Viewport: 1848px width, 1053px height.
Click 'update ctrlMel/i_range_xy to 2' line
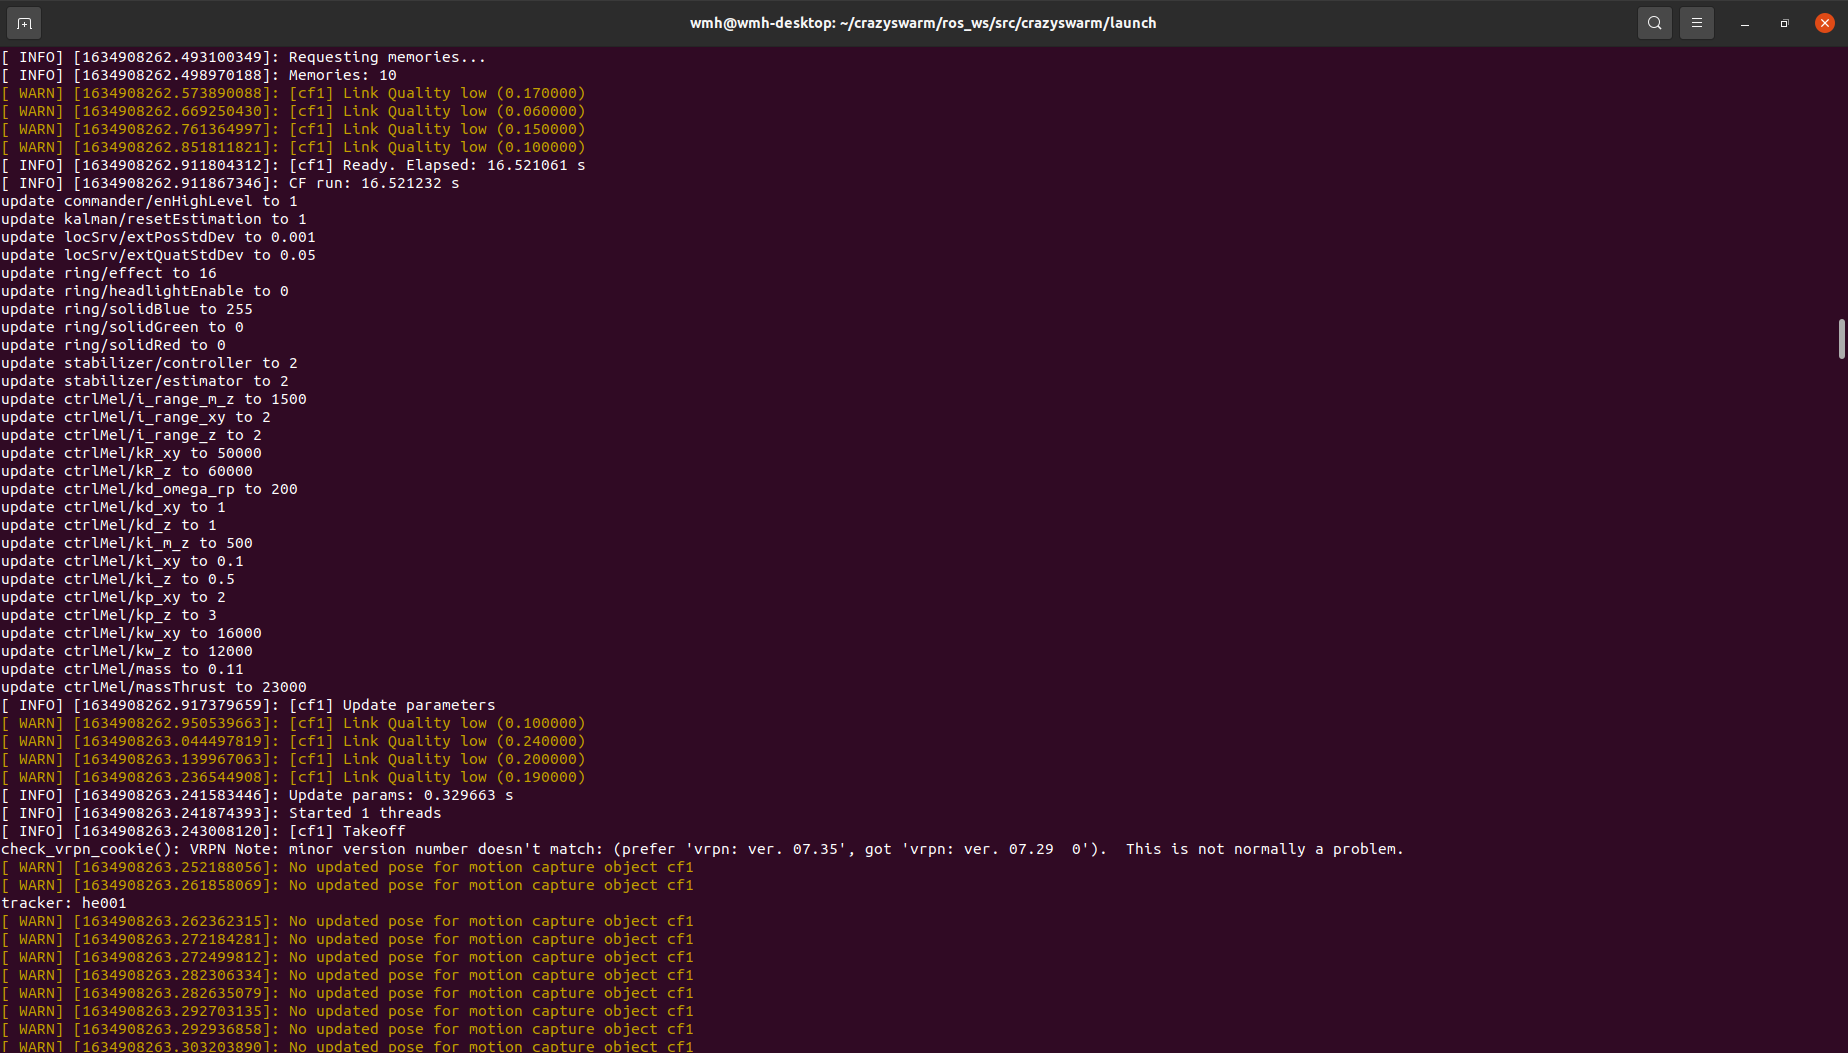136,417
